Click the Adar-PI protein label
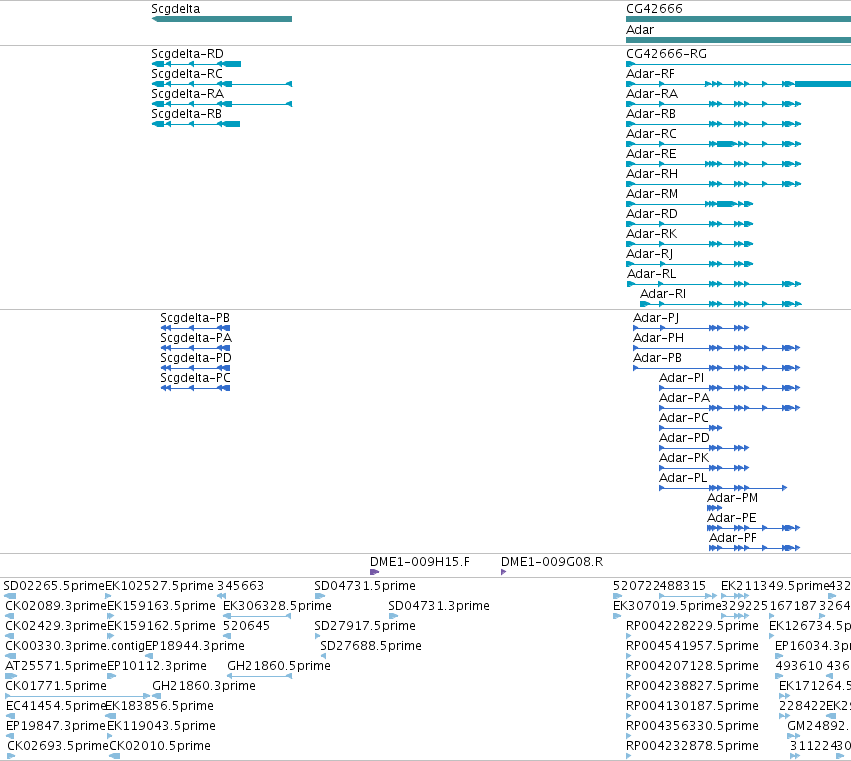The height and width of the screenshot is (761, 851). (x=682, y=378)
